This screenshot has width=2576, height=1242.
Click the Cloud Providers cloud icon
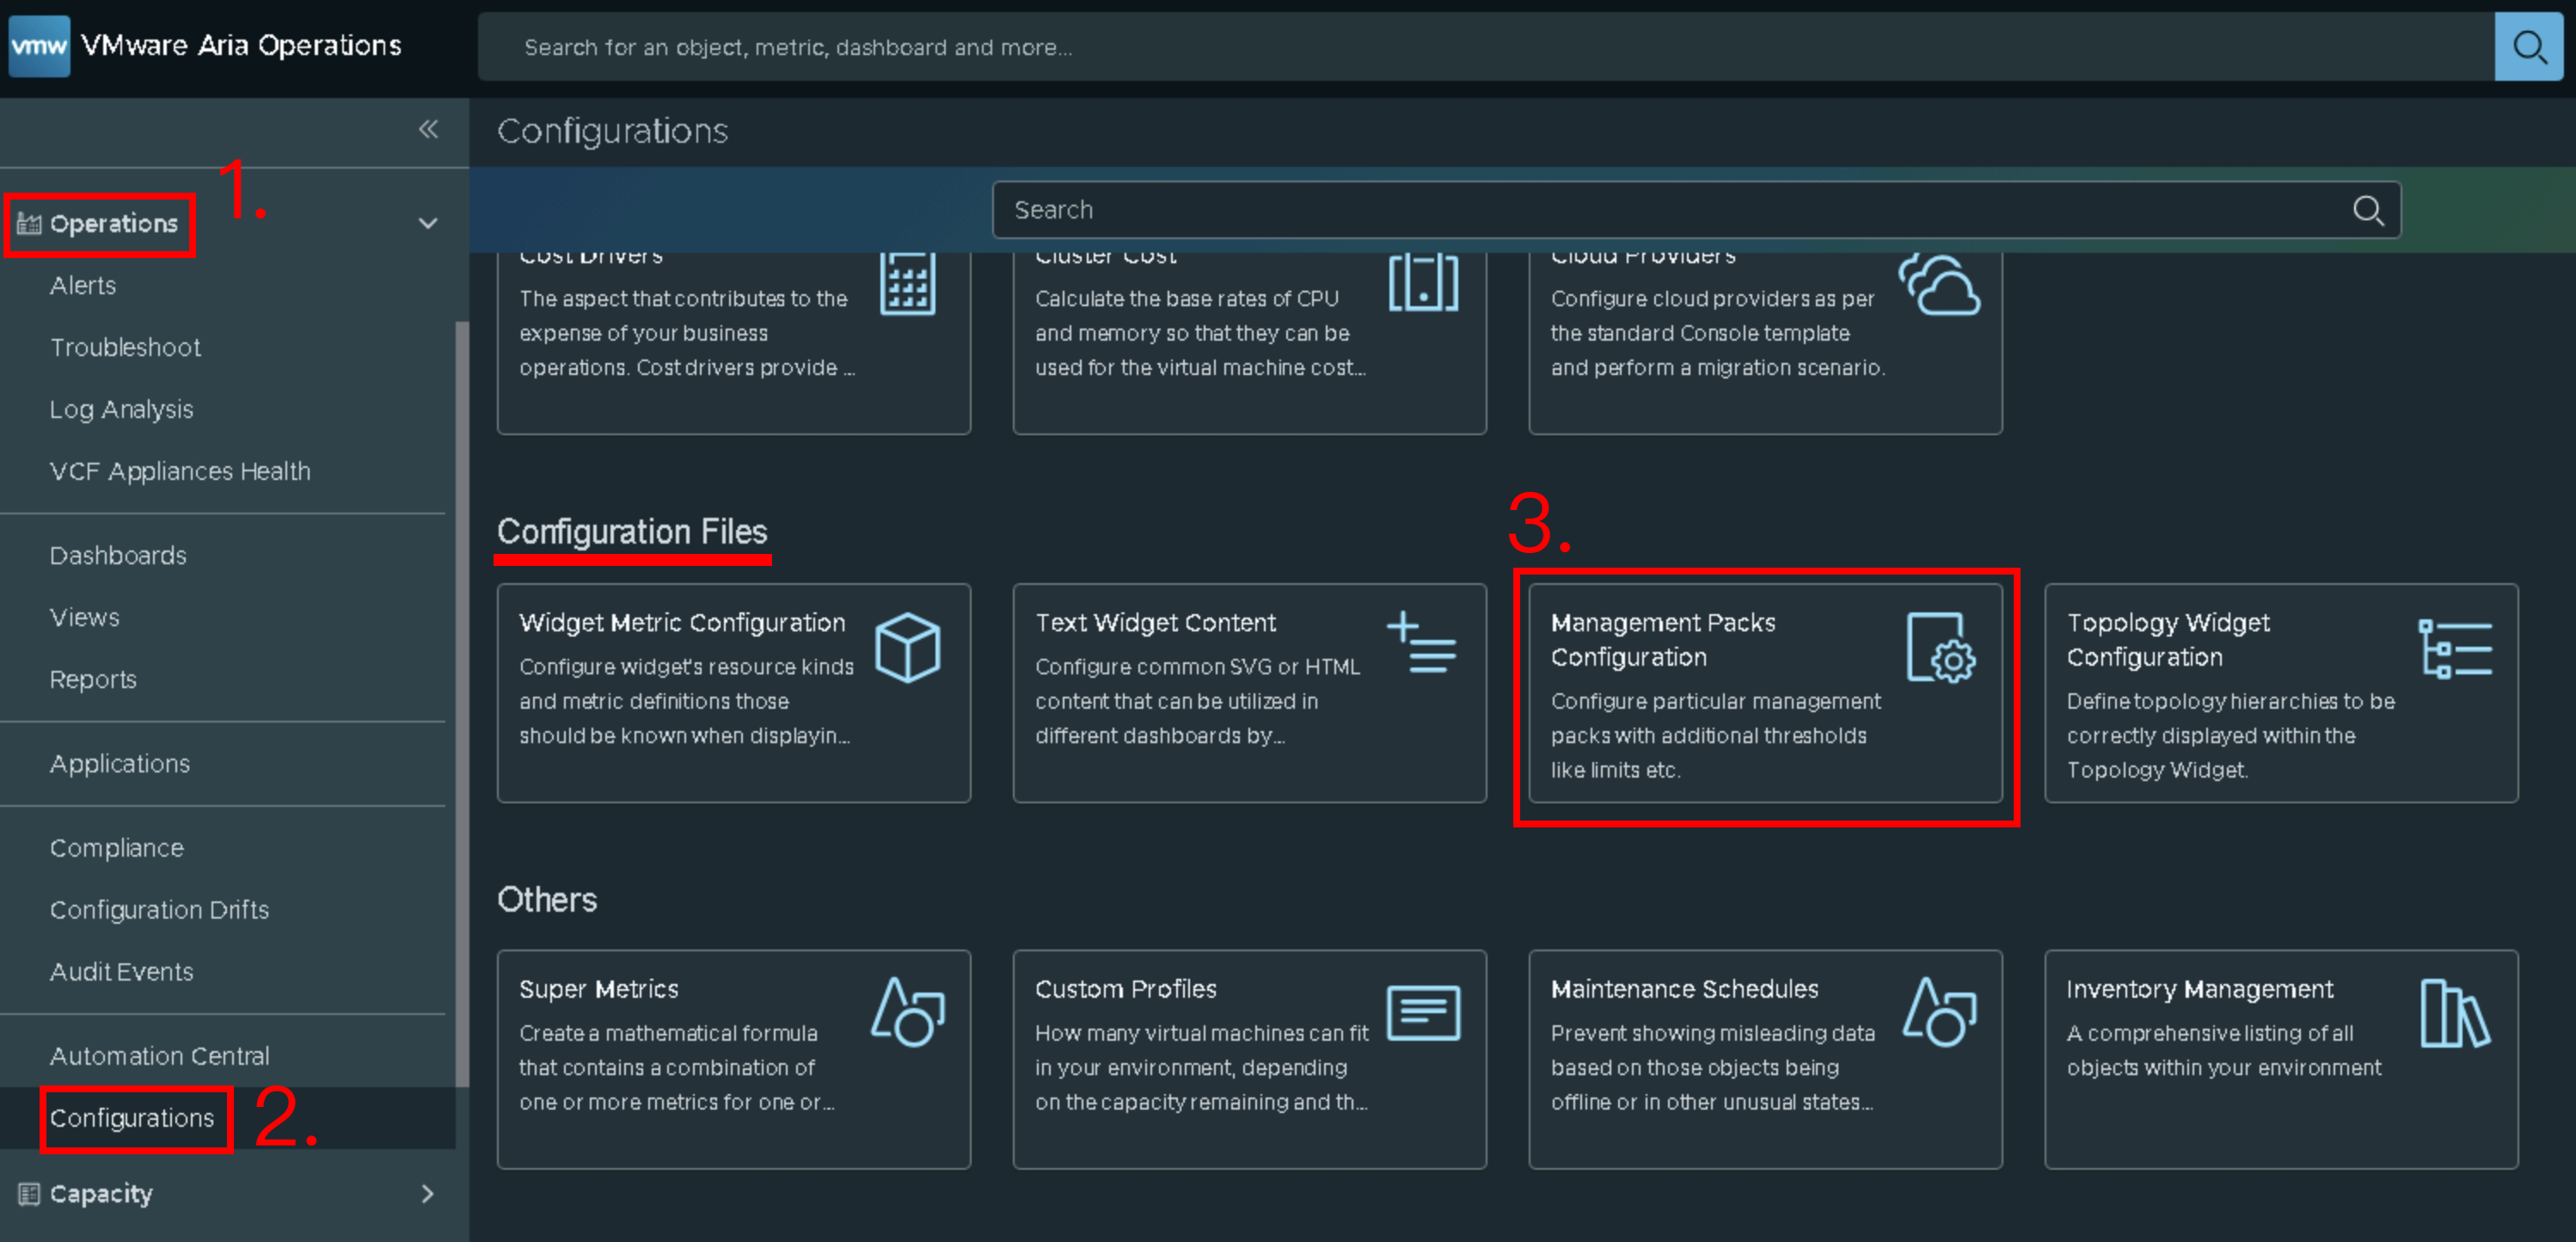1939,284
